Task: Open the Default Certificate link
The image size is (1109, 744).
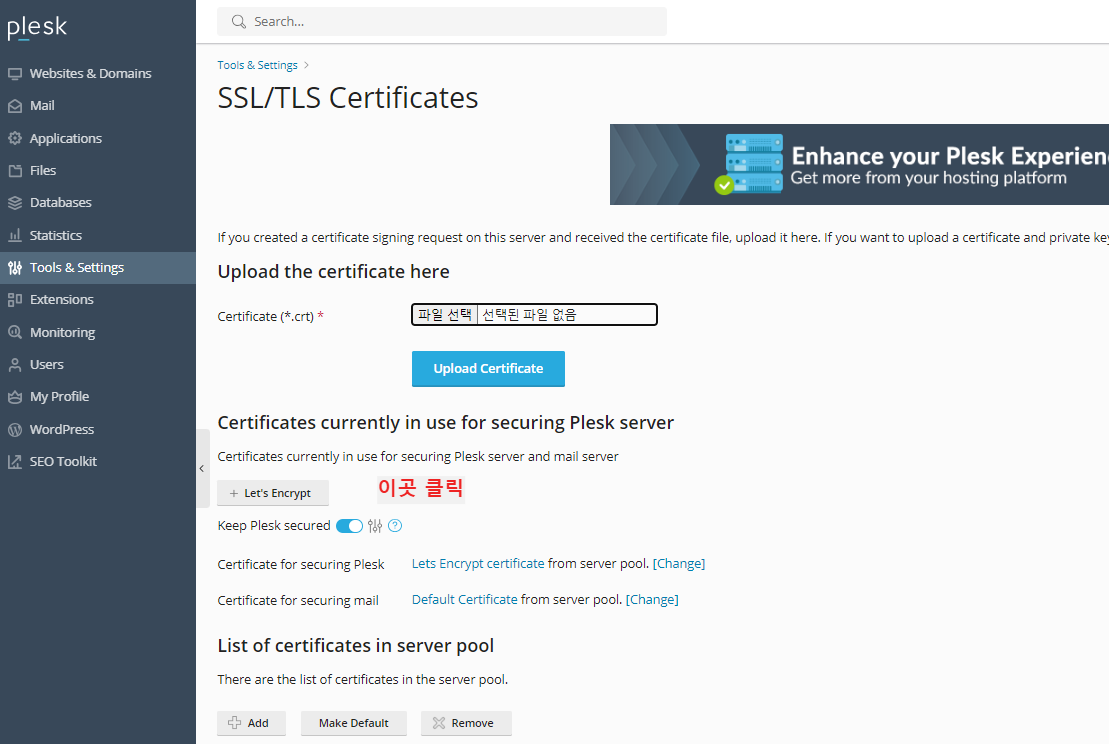Action: 465,600
